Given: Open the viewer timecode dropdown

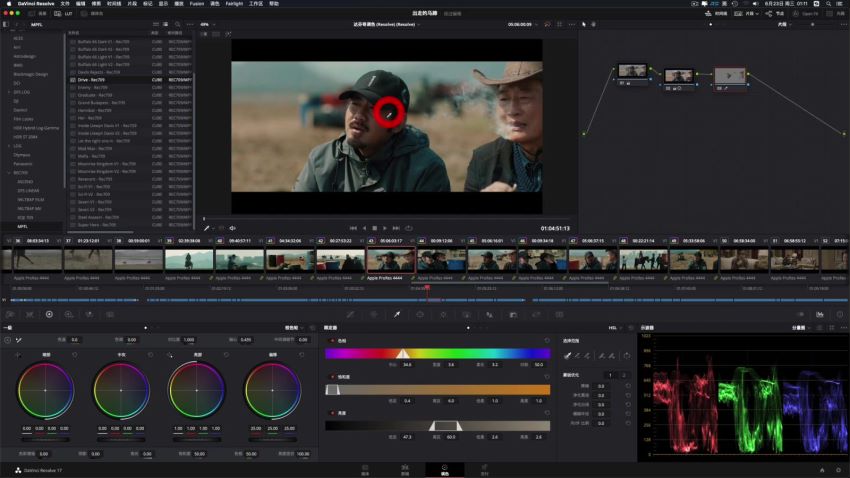Looking at the screenshot, I should tap(523, 24).
